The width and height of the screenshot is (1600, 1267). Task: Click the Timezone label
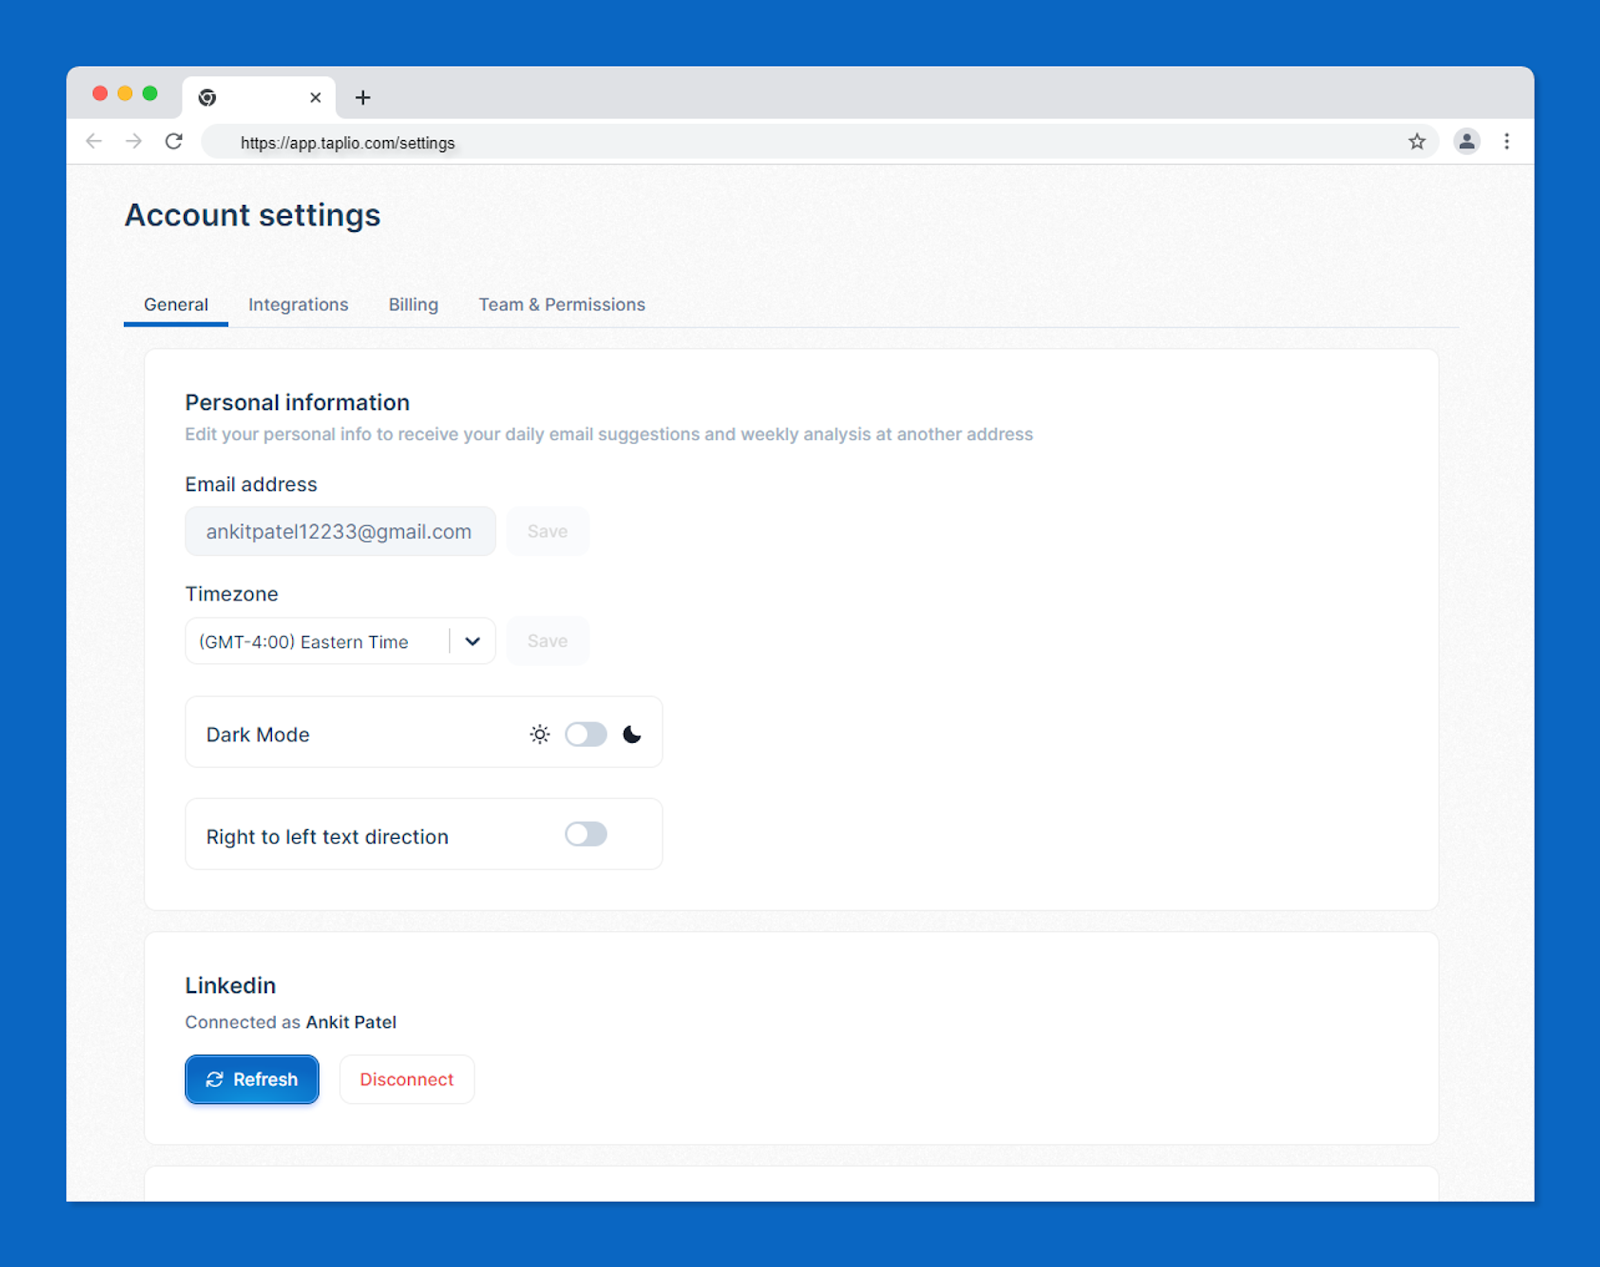[232, 594]
